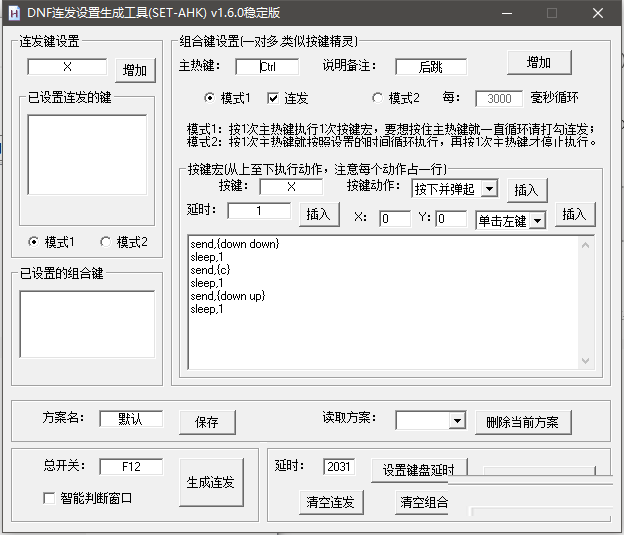Choose 模式2 under the 已设置连发的键 list
Image resolution: width=624 pixels, height=535 pixels.
tap(104, 242)
